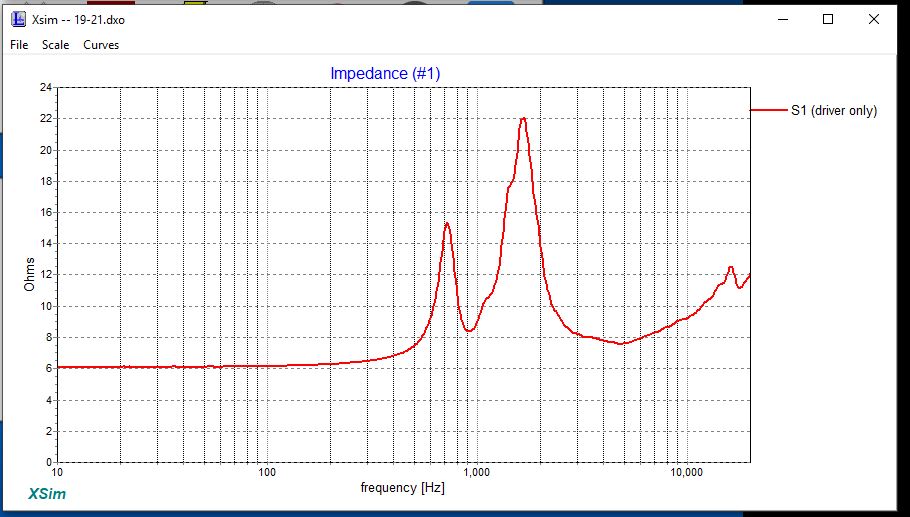
Task: Minimize the Xsim window
Action: click(x=783, y=19)
